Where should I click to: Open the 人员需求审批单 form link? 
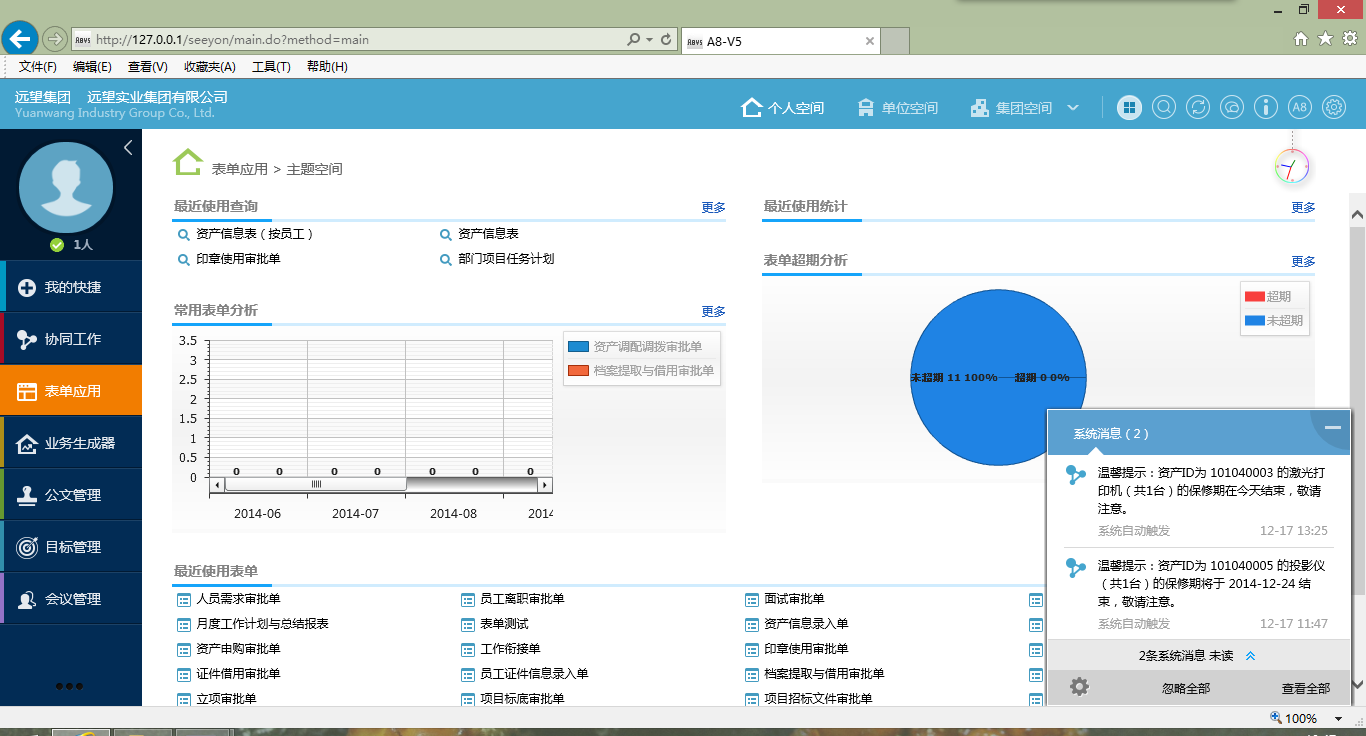click(x=238, y=599)
